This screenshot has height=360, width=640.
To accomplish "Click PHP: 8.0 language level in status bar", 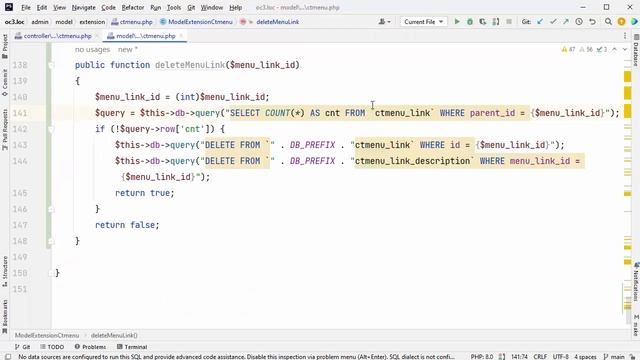I will 482,357.
